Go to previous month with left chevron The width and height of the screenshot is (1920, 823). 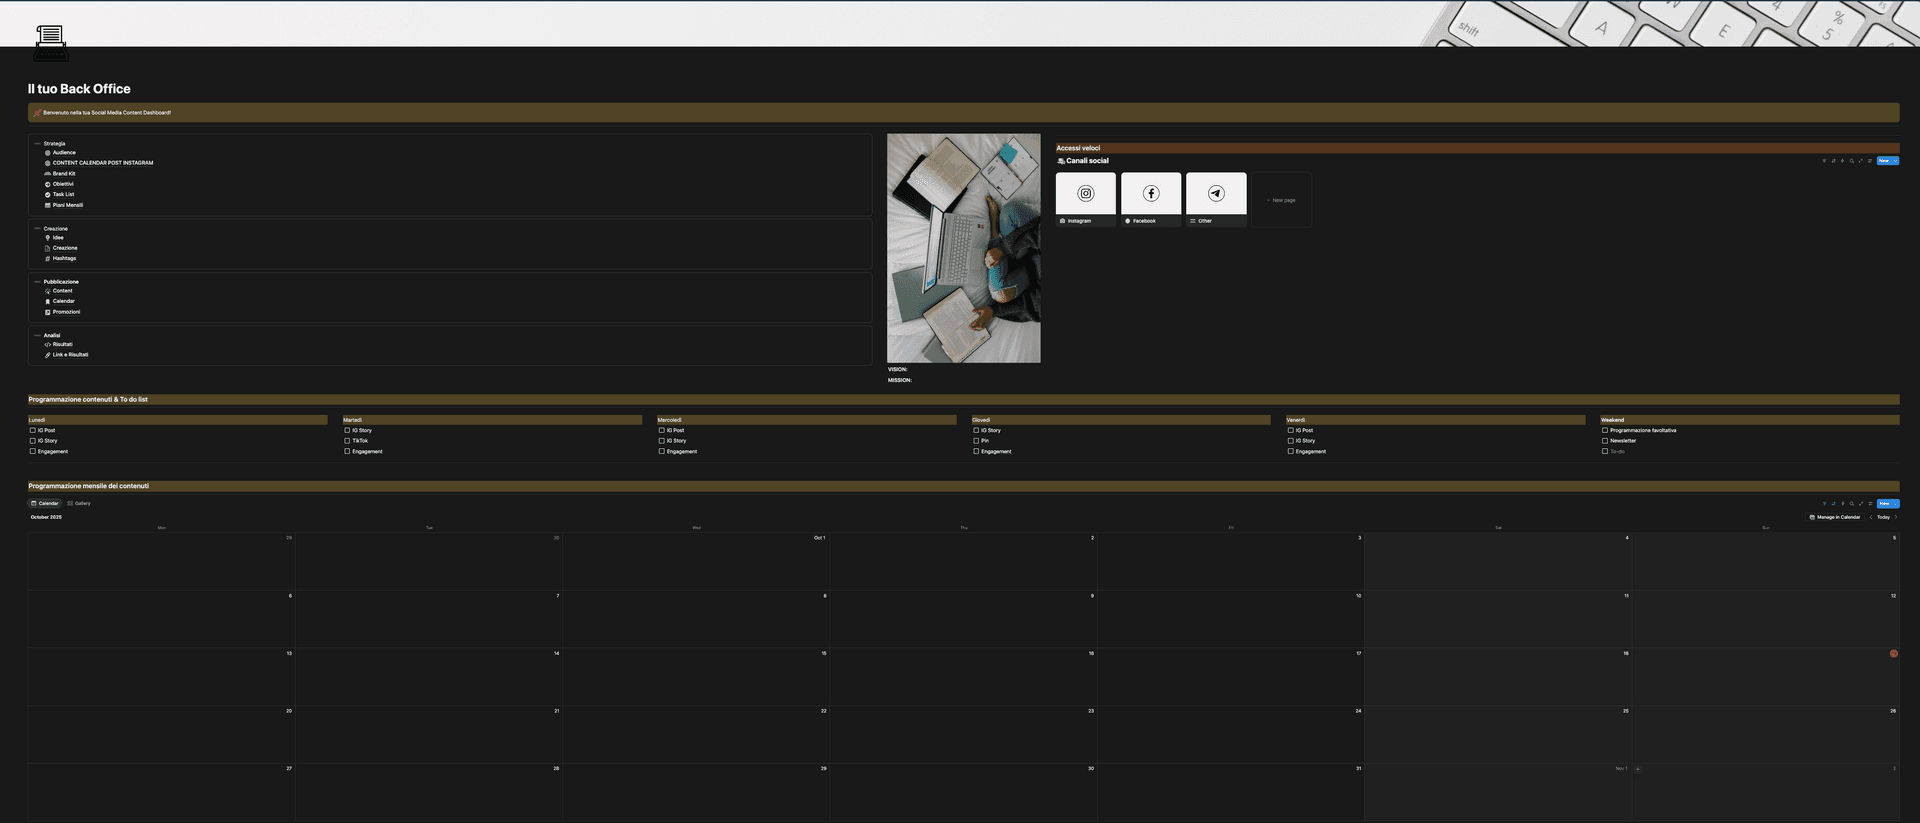coord(1871,517)
